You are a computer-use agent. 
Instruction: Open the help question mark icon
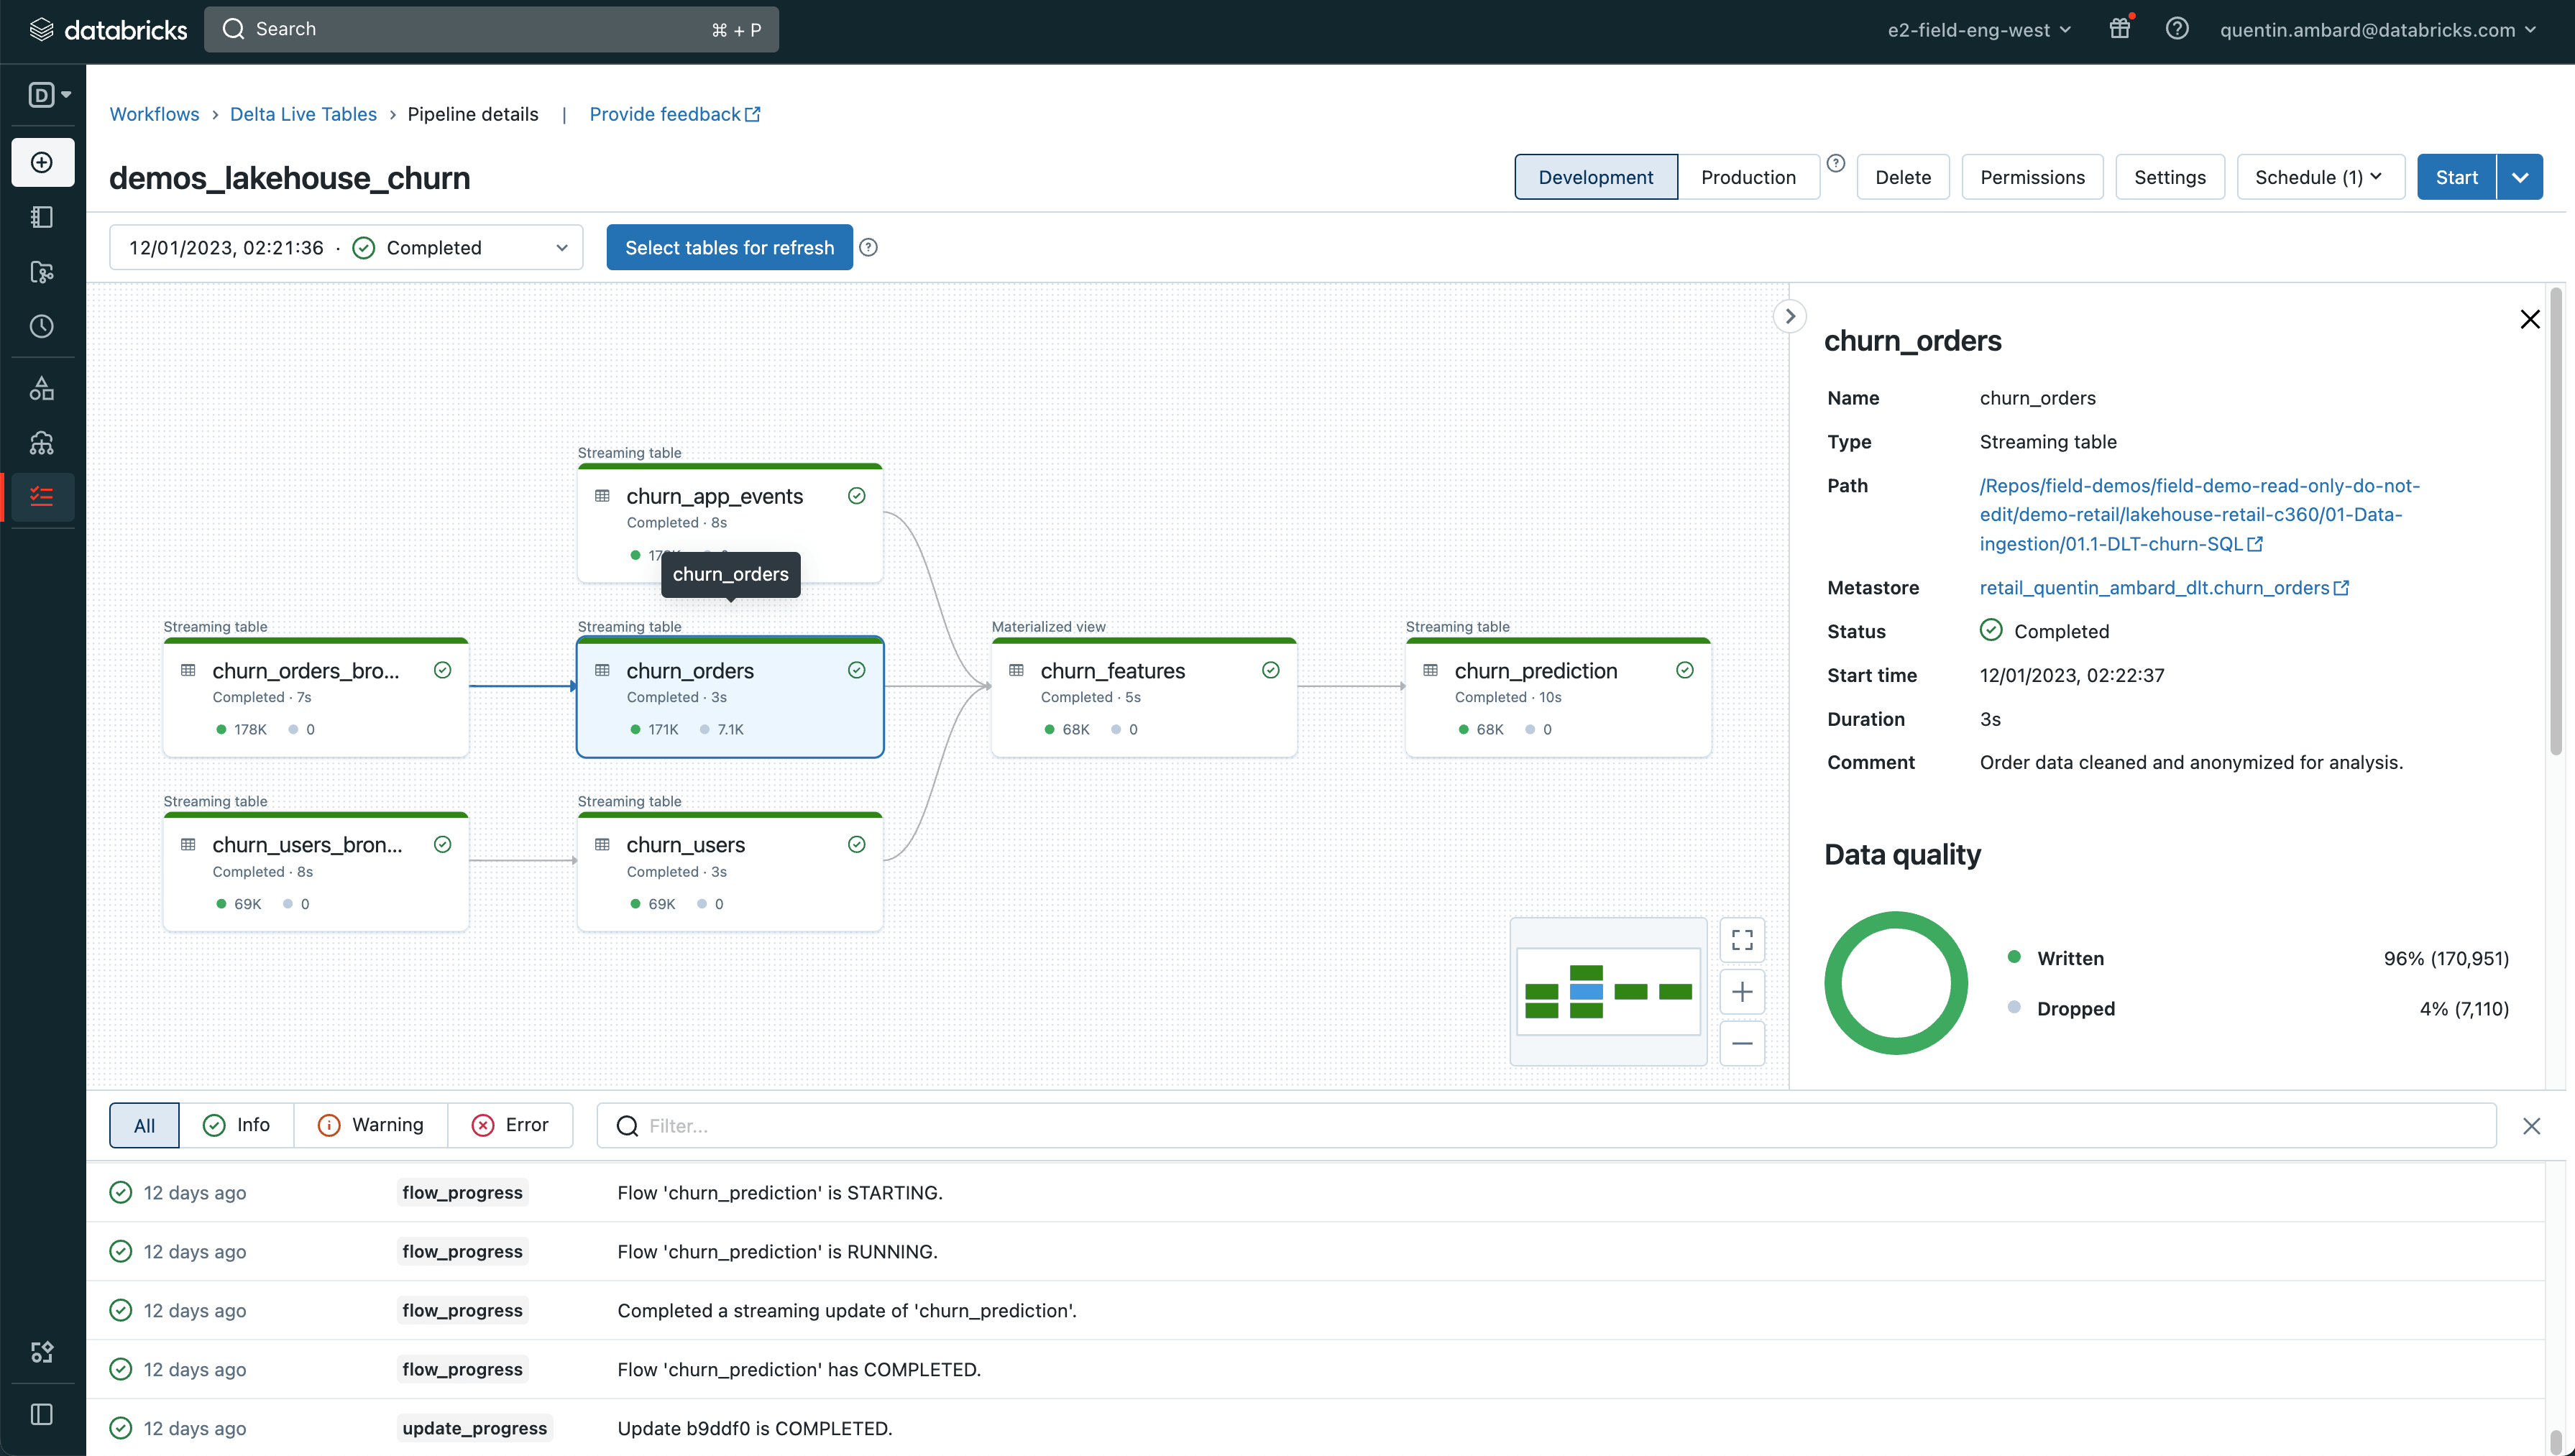pyautogui.click(x=2177, y=29)
